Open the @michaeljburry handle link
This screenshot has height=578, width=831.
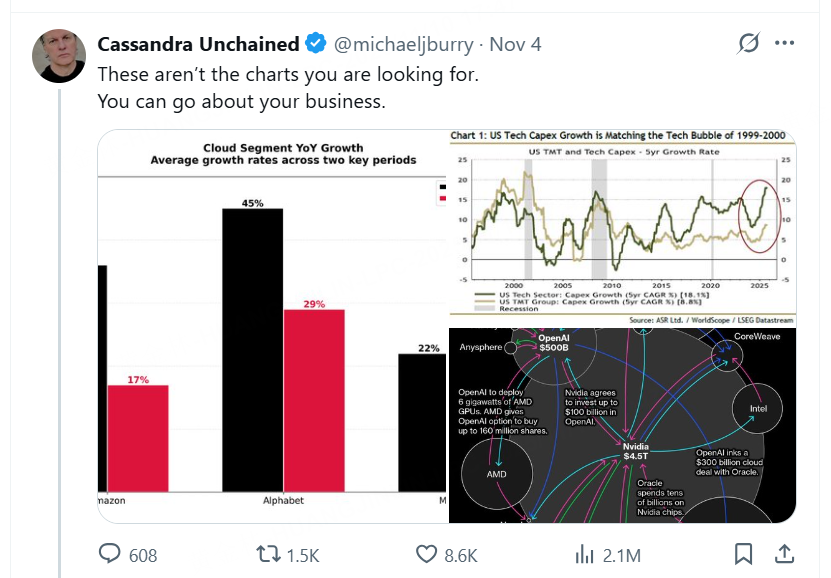[401, 44]
